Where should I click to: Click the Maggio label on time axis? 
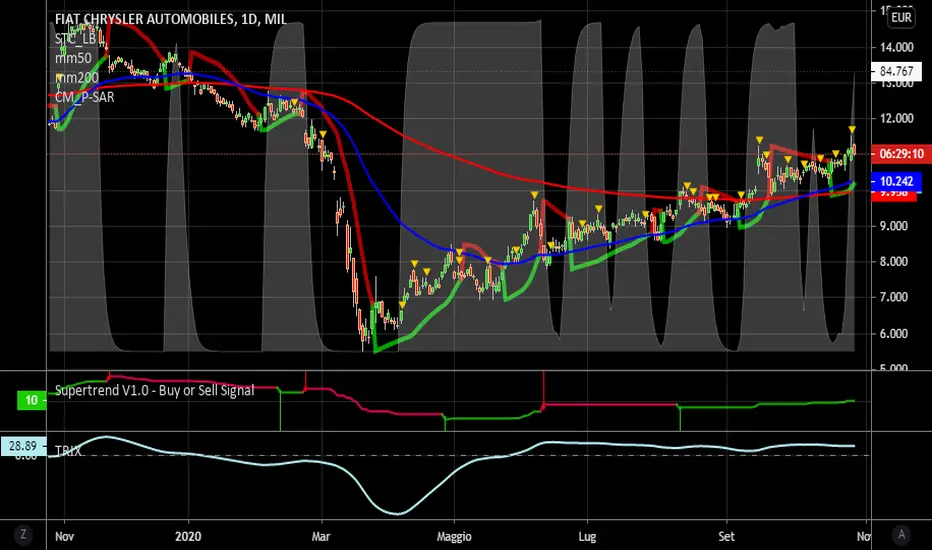pyautogui.click(x=454, y=536)
